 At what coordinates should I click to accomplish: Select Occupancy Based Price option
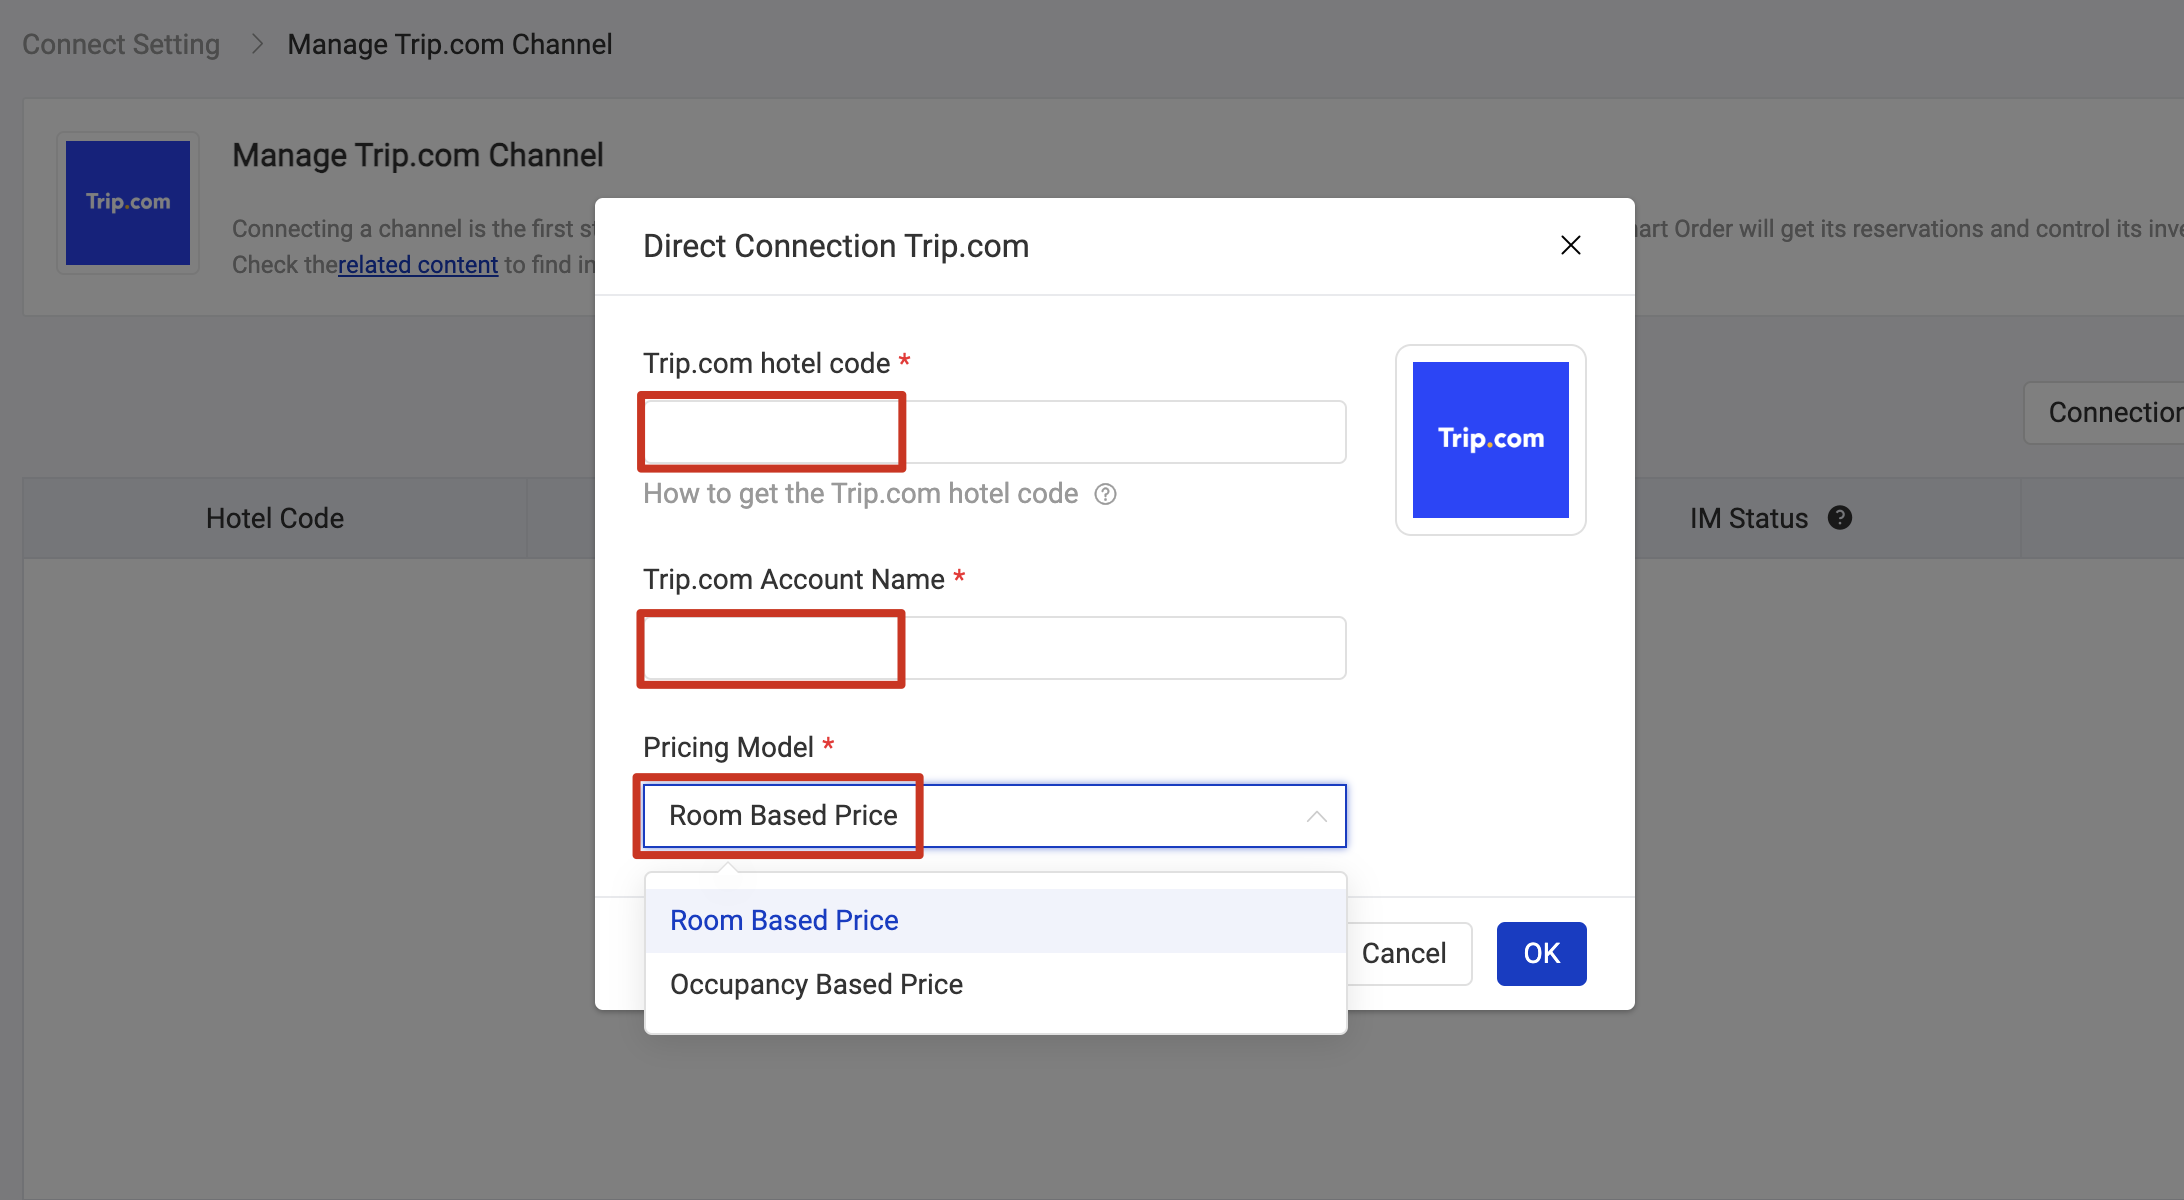click(816, 984)
